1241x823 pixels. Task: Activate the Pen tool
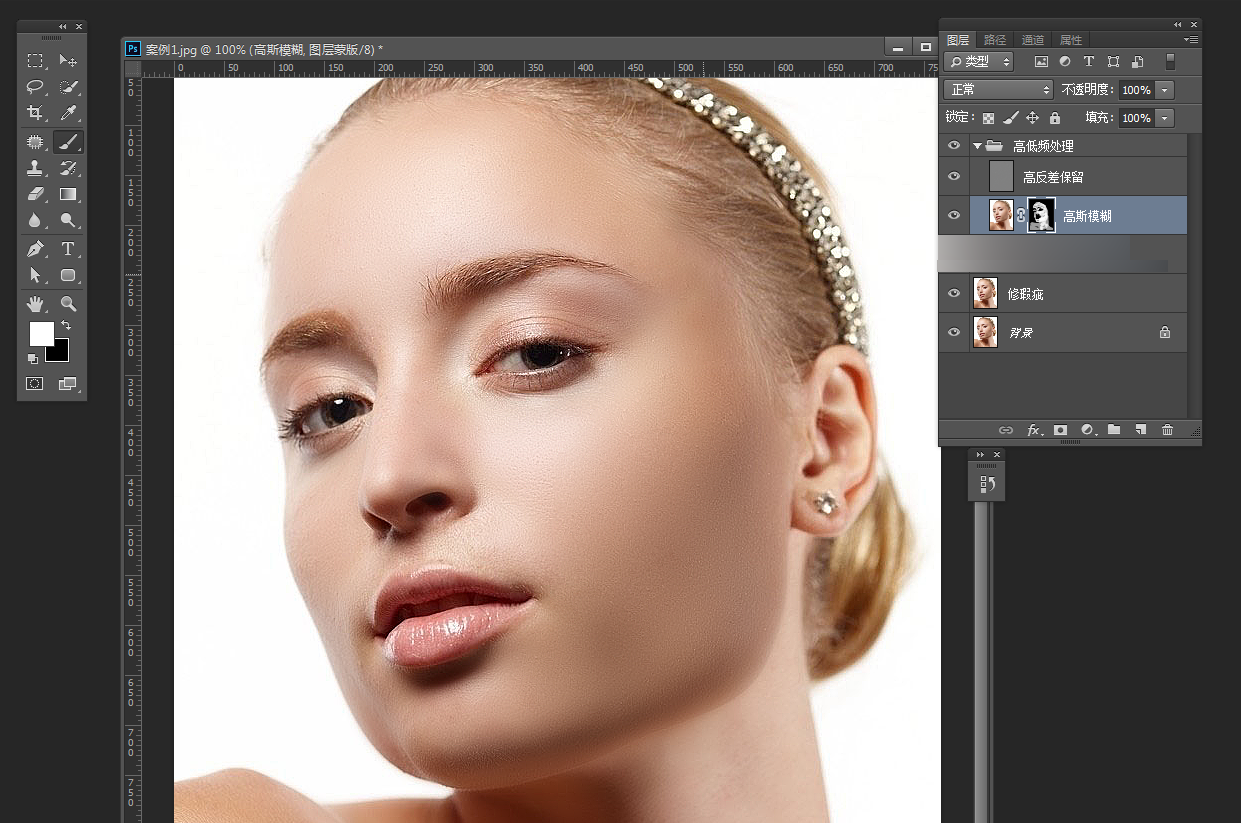pos(35,248)
